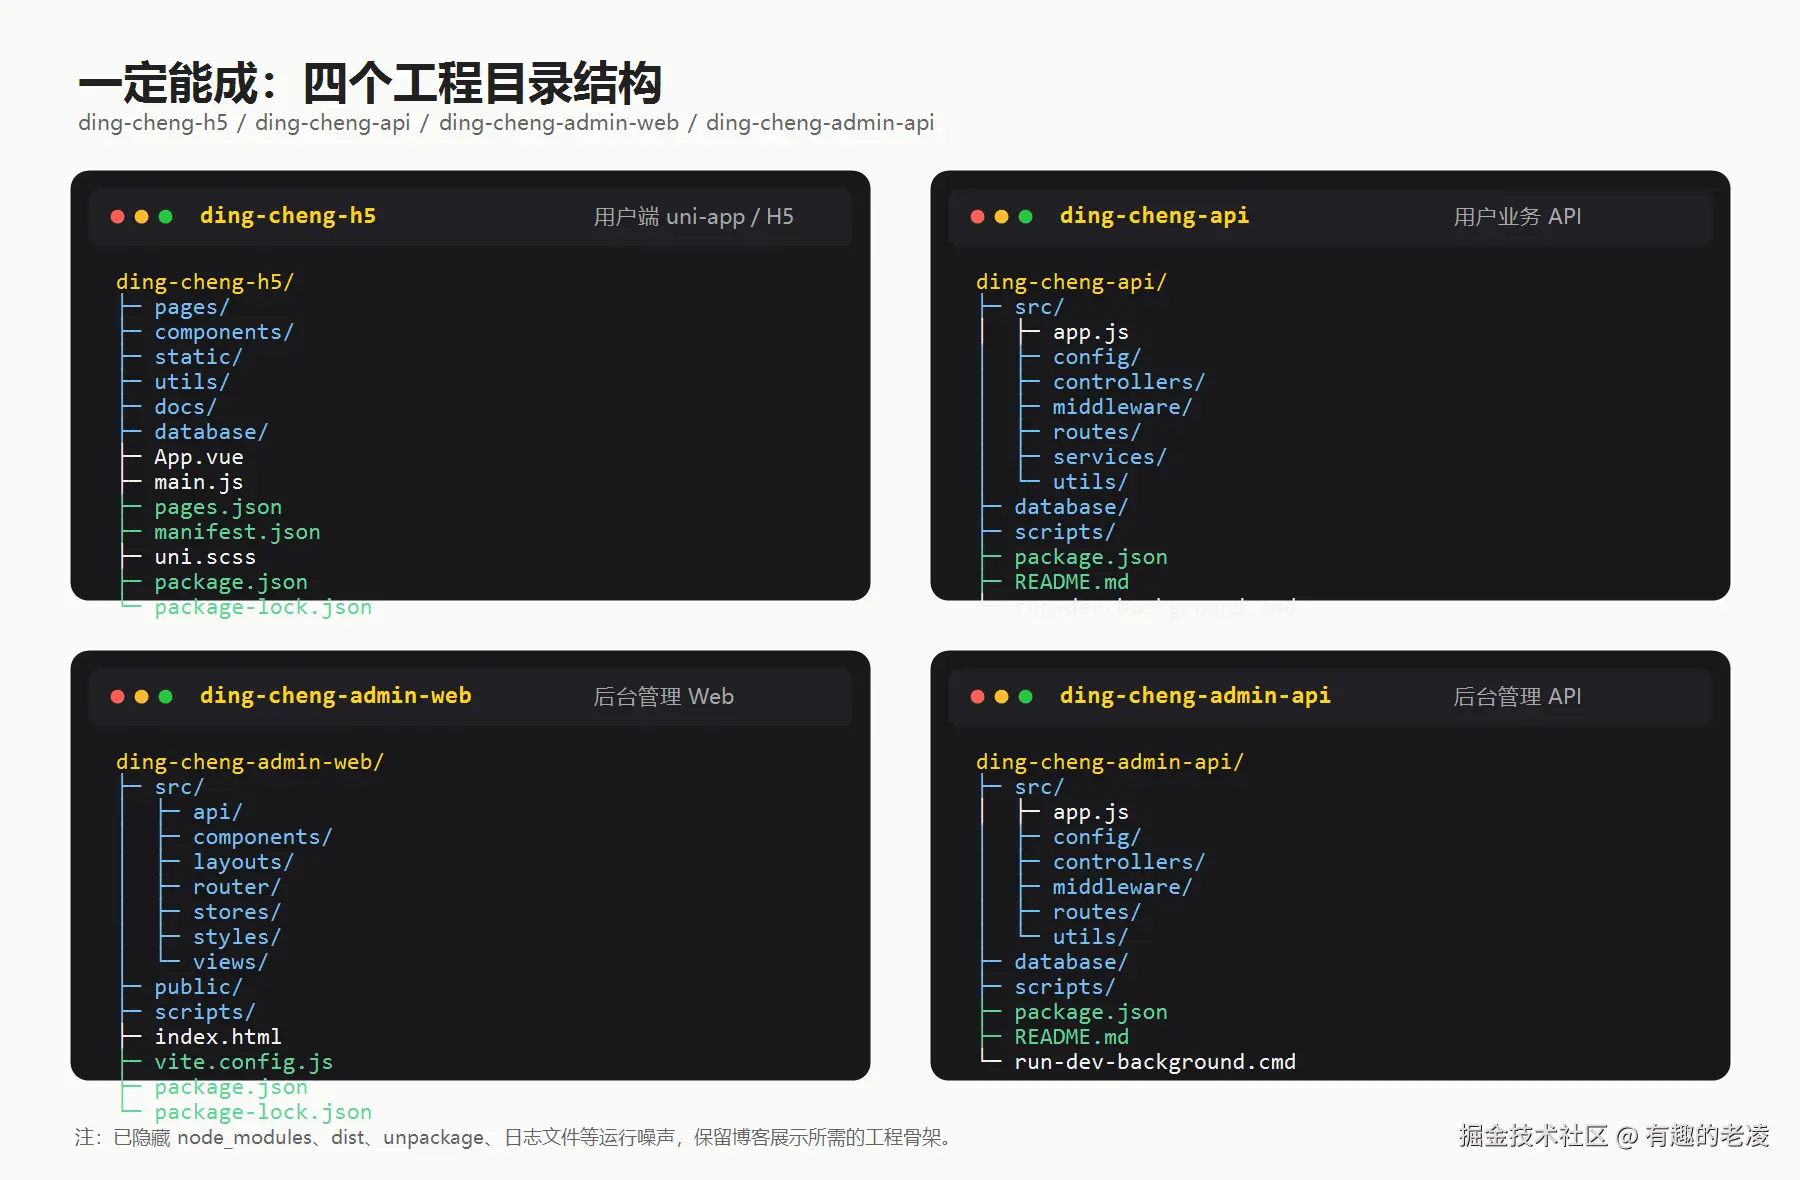
Task: Click the green dot in ding-cheng-h5 header
Action: pyautogui.click(x=166, y=217)
